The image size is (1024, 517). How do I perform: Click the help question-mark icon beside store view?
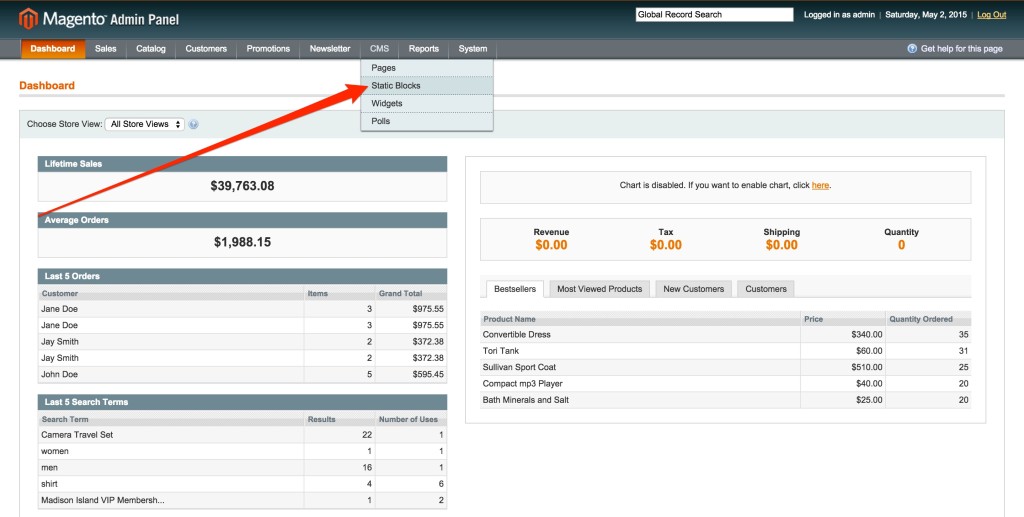193,124
